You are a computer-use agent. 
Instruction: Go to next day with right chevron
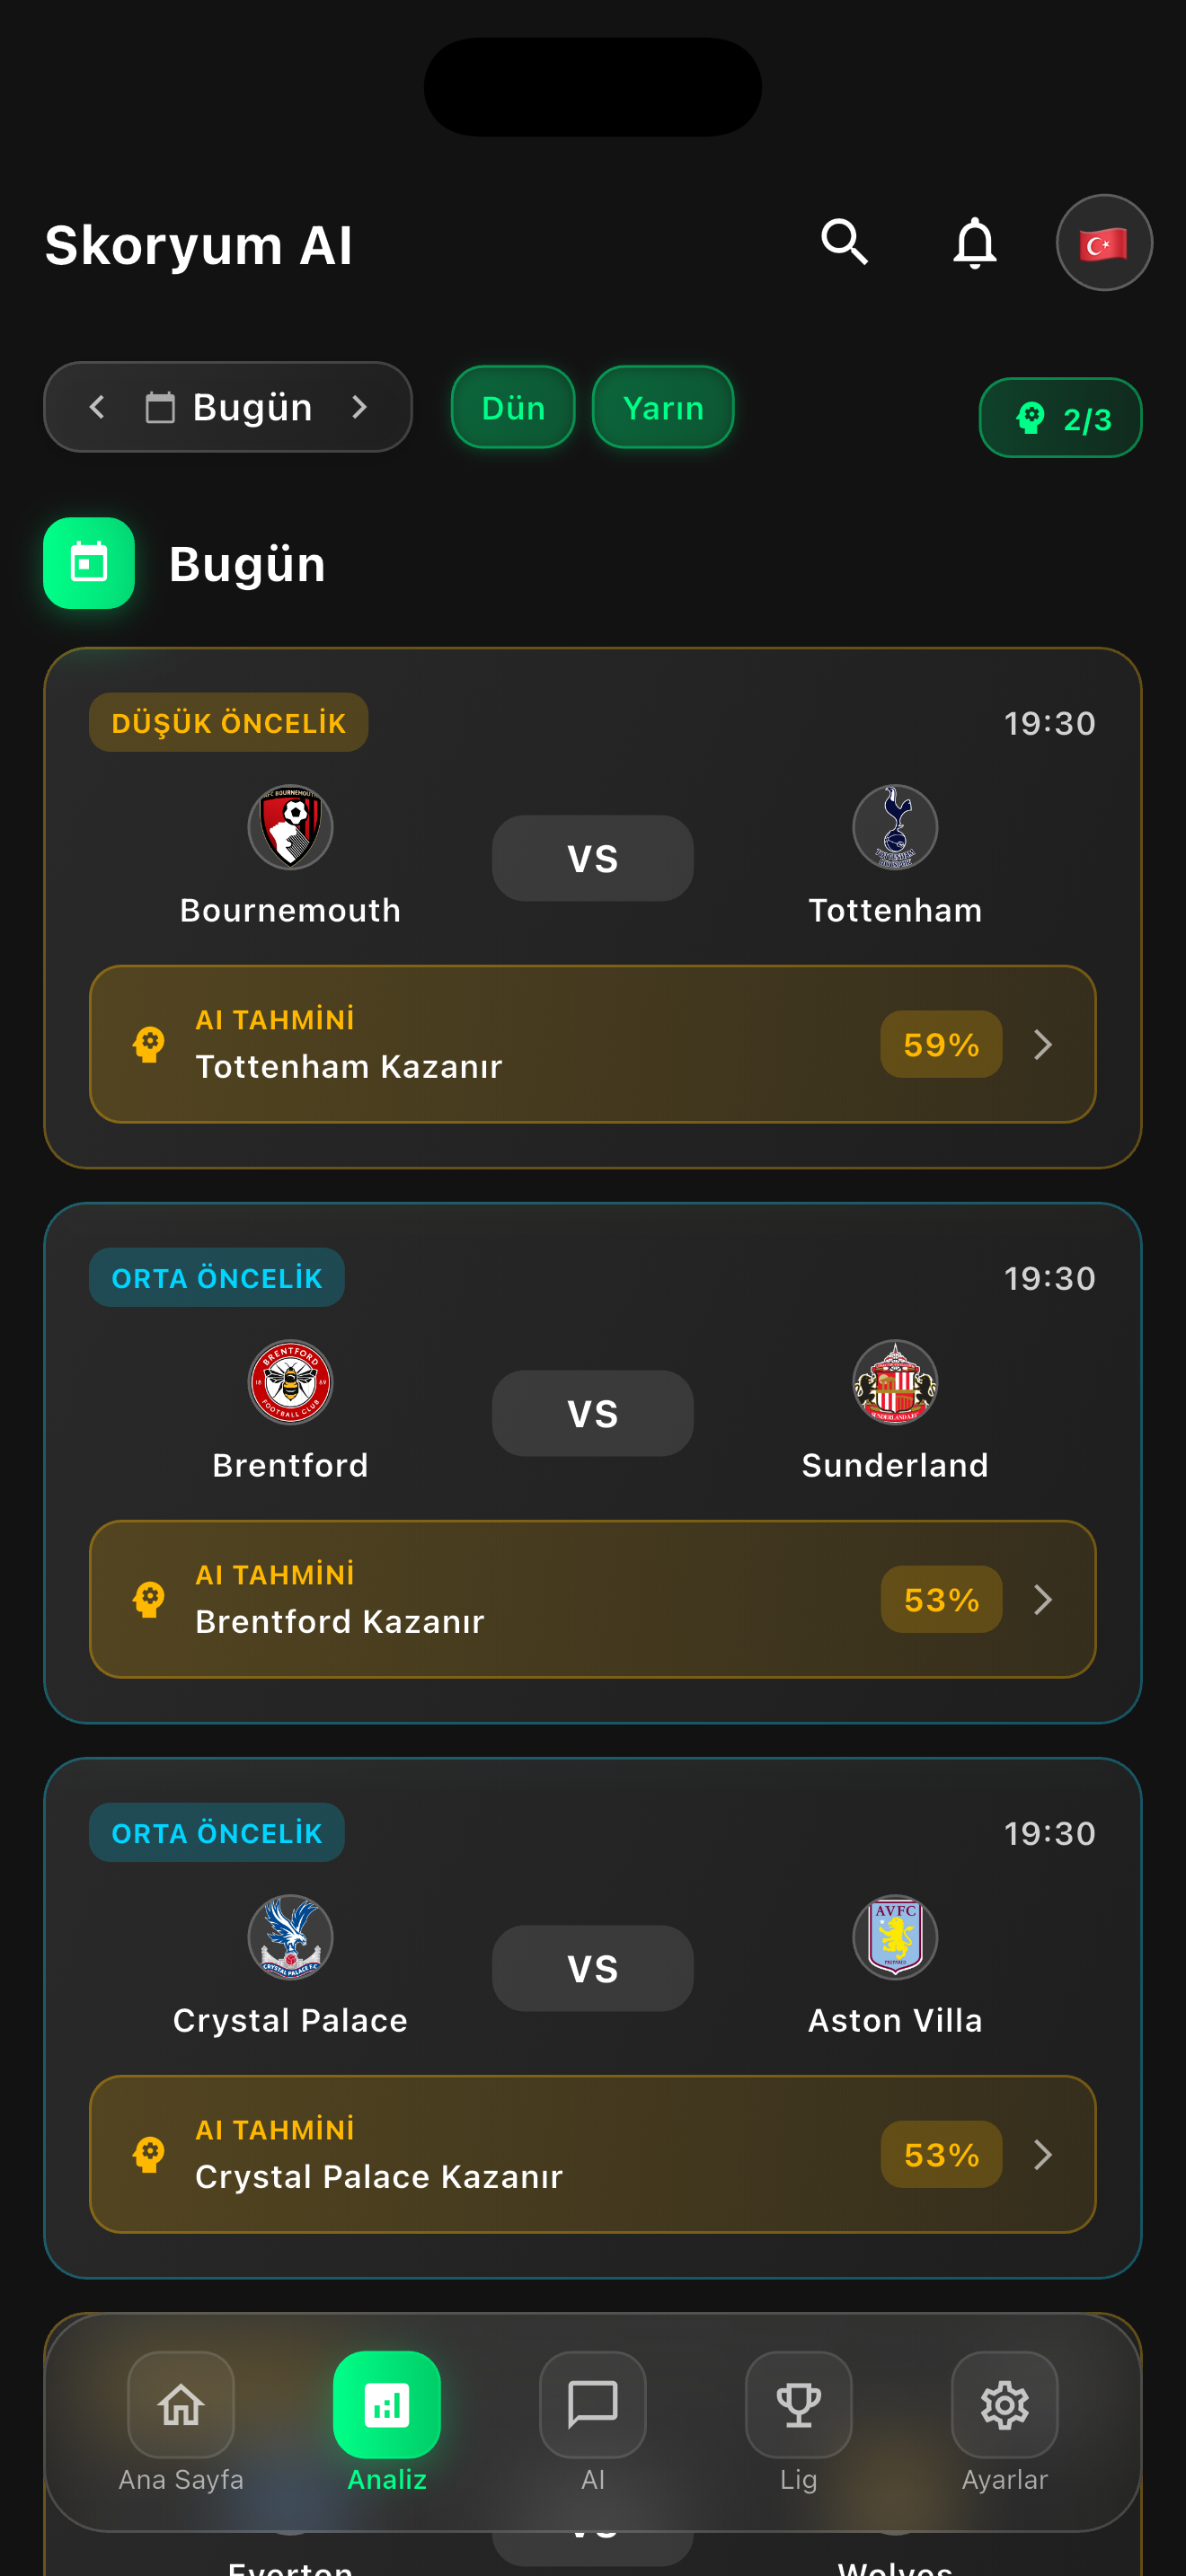tap(360, 407)
